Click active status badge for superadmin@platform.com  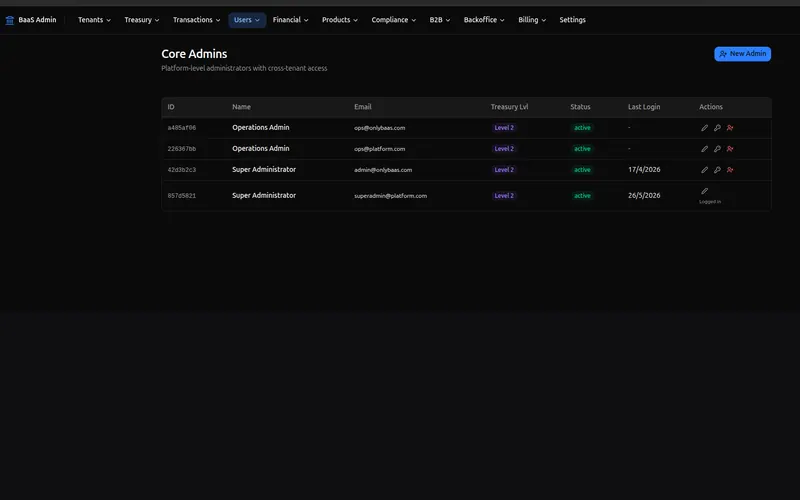(582, 196)
